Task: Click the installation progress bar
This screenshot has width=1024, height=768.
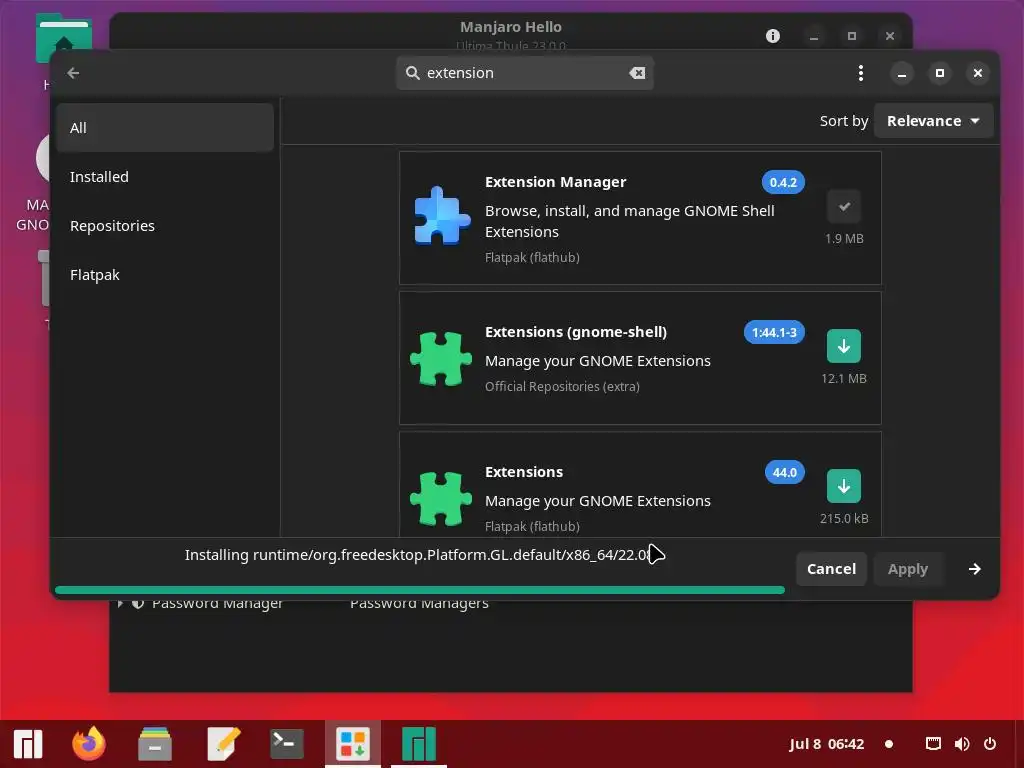Action: [x=420, y=590]
